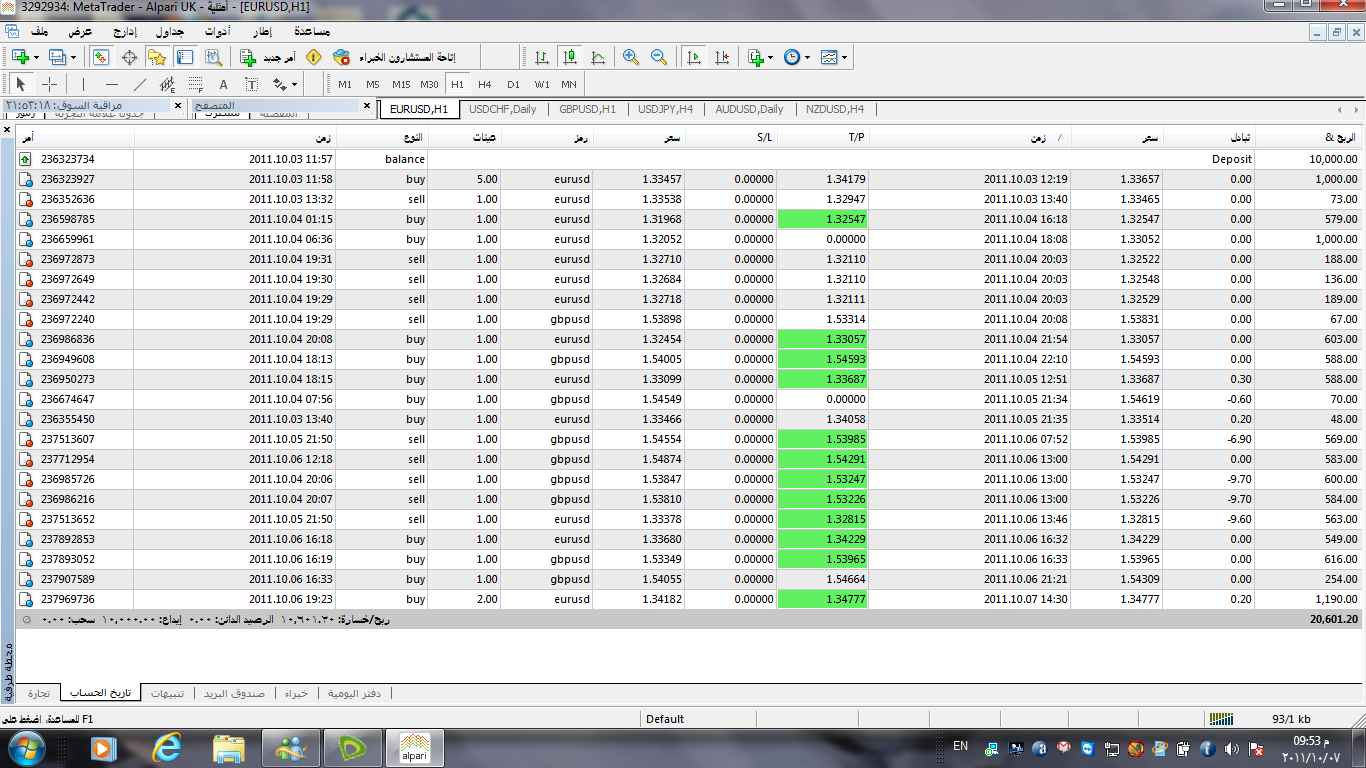Select order 236323927 row
The height and width of the screenshot is (768, 1366).
[687, 179]
